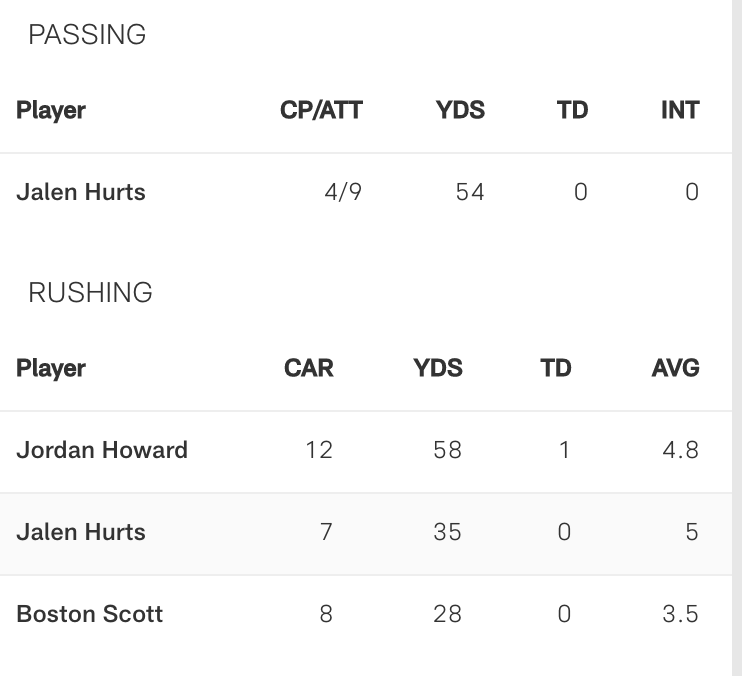Click Jalen Hurts' 4/9 completions value
This screenshot has height=676, width=742.
click(343, 192)
